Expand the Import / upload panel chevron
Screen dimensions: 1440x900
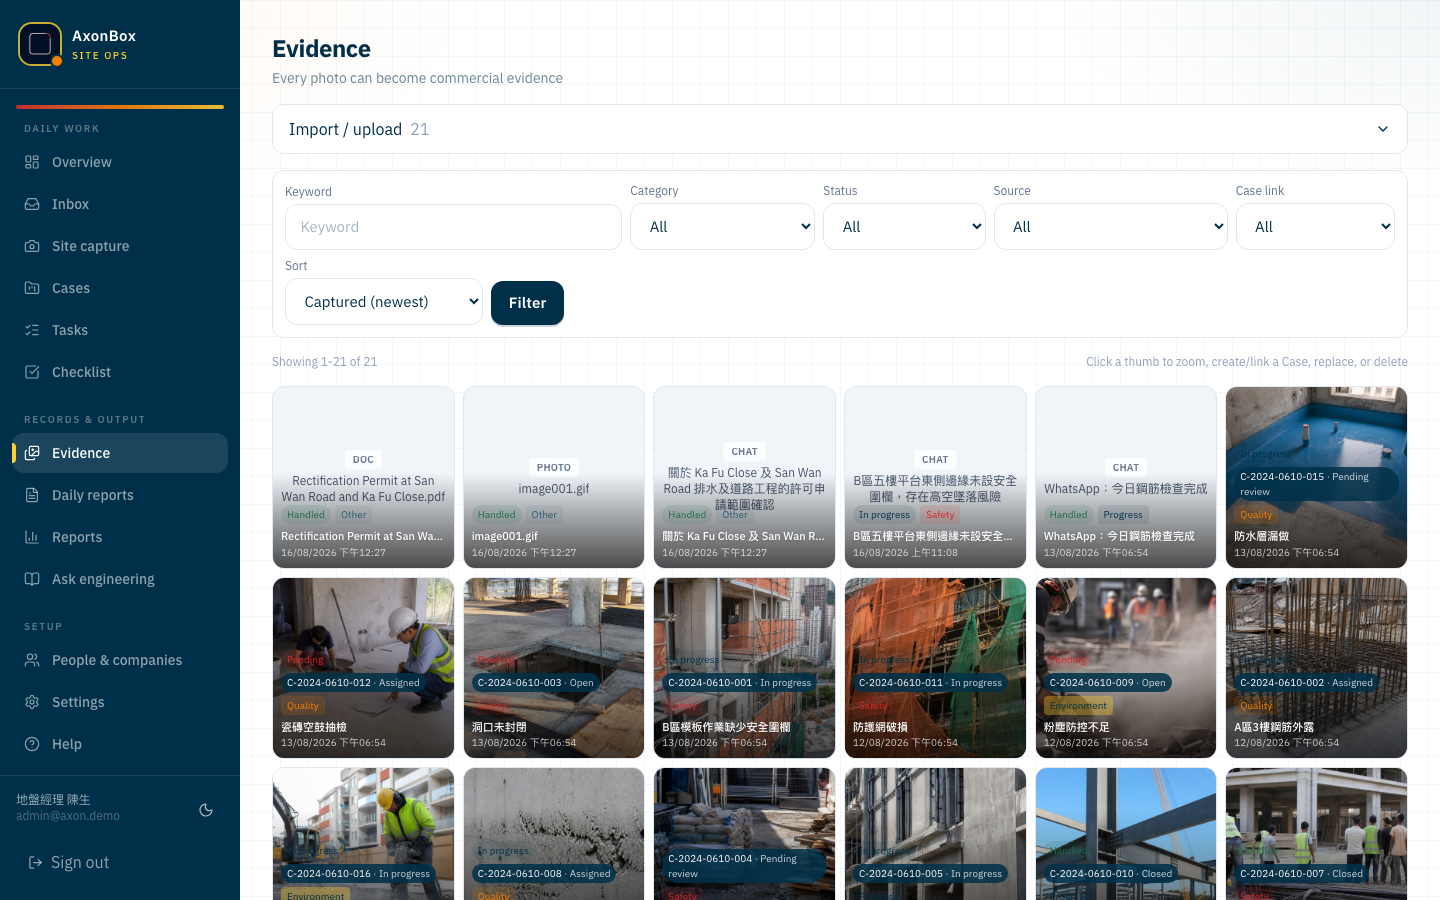click(1383, 129)
